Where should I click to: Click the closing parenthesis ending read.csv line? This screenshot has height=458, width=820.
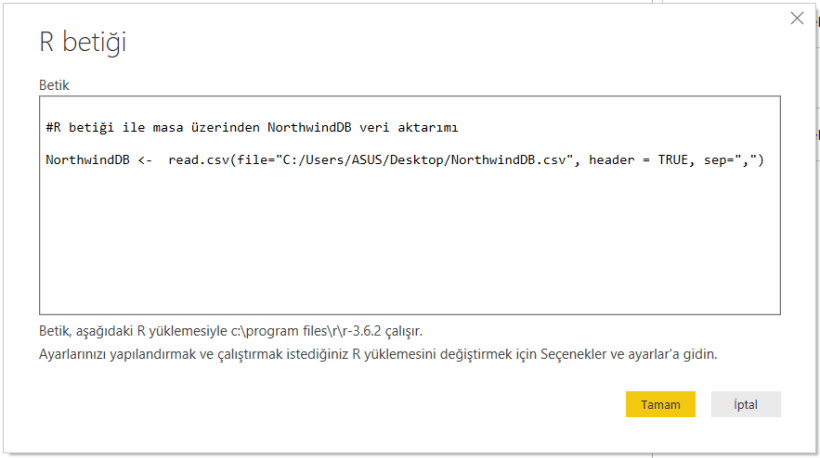point(762,160)
